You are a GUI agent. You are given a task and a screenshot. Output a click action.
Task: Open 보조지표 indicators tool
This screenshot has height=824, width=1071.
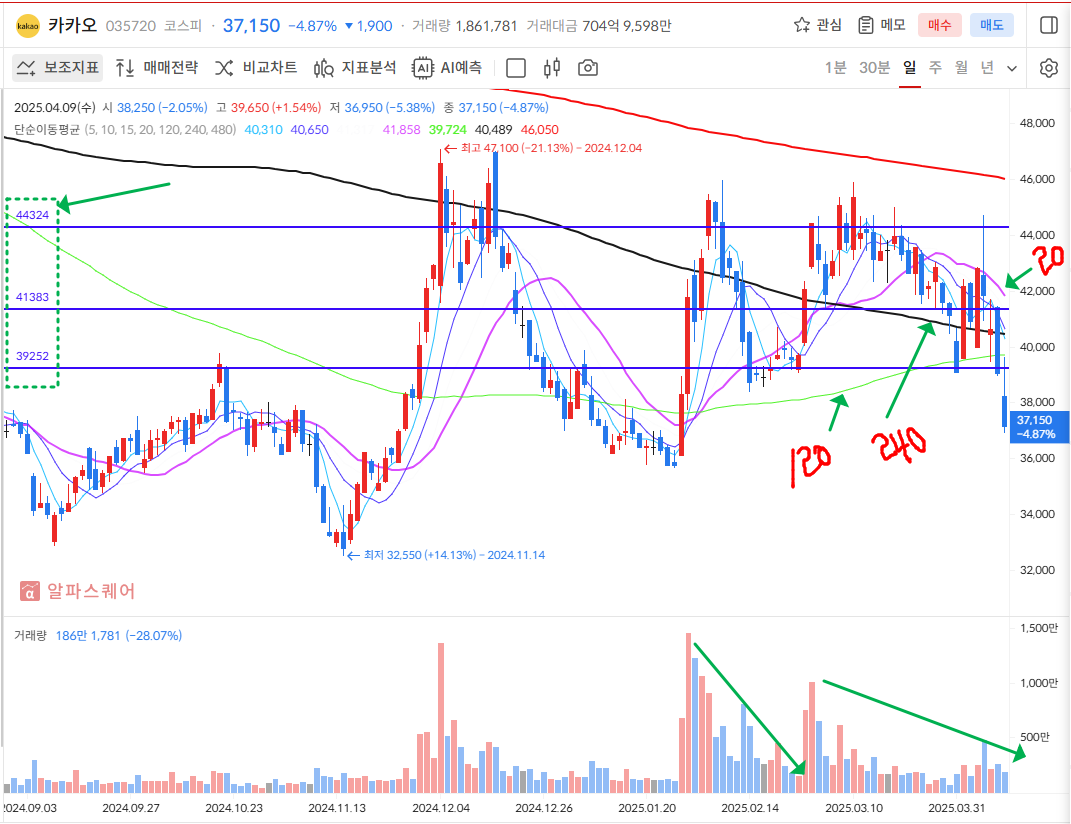coord(58,68)
